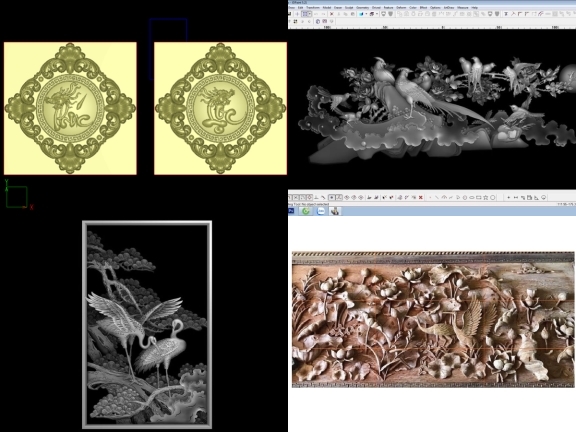576x432 pixels.
Task: Select the circle shape tool
Action: click(x=493, y=198)
